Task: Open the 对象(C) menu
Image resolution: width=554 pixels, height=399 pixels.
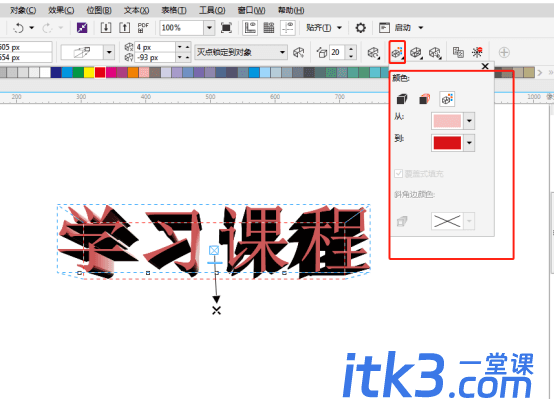Action: point(23,10)
